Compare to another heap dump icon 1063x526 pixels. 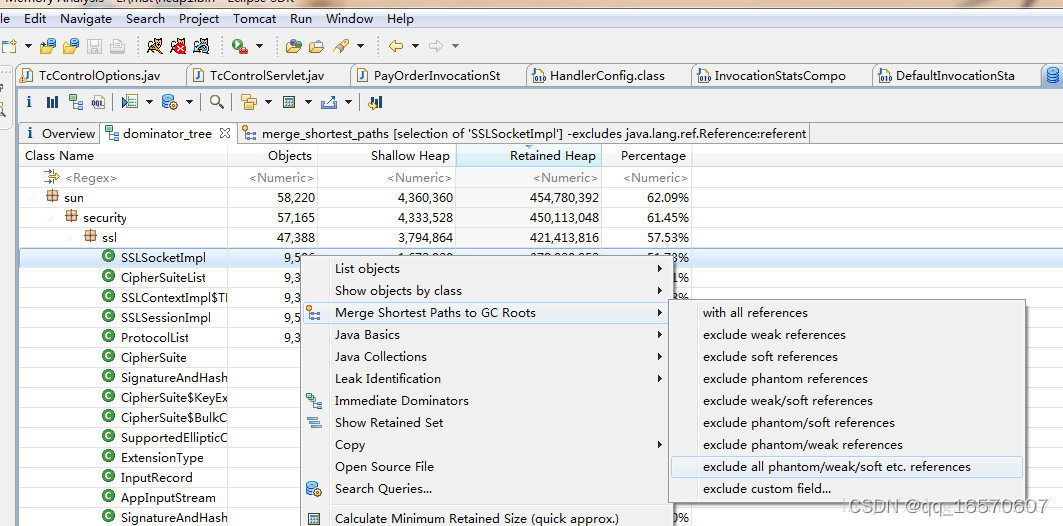pos(375,102)
